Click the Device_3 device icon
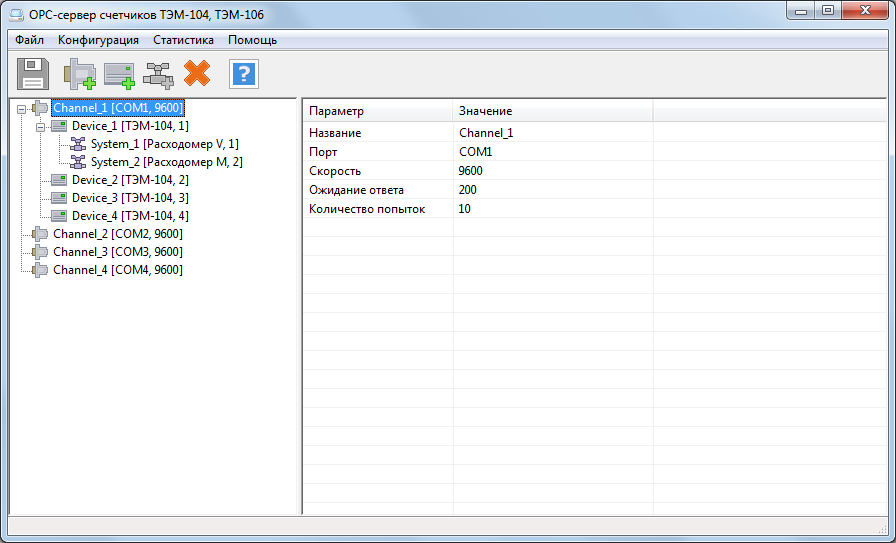Image resolution: width=896 pixels, height=543 pixels. click(x=59, y=198)
